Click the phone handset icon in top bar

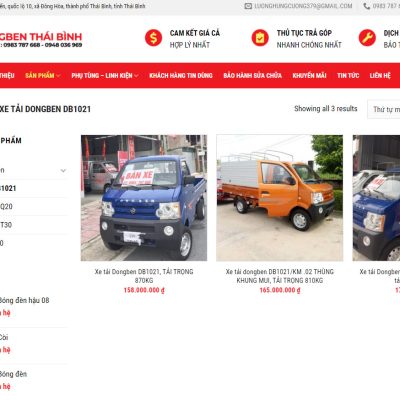(367, 6)
